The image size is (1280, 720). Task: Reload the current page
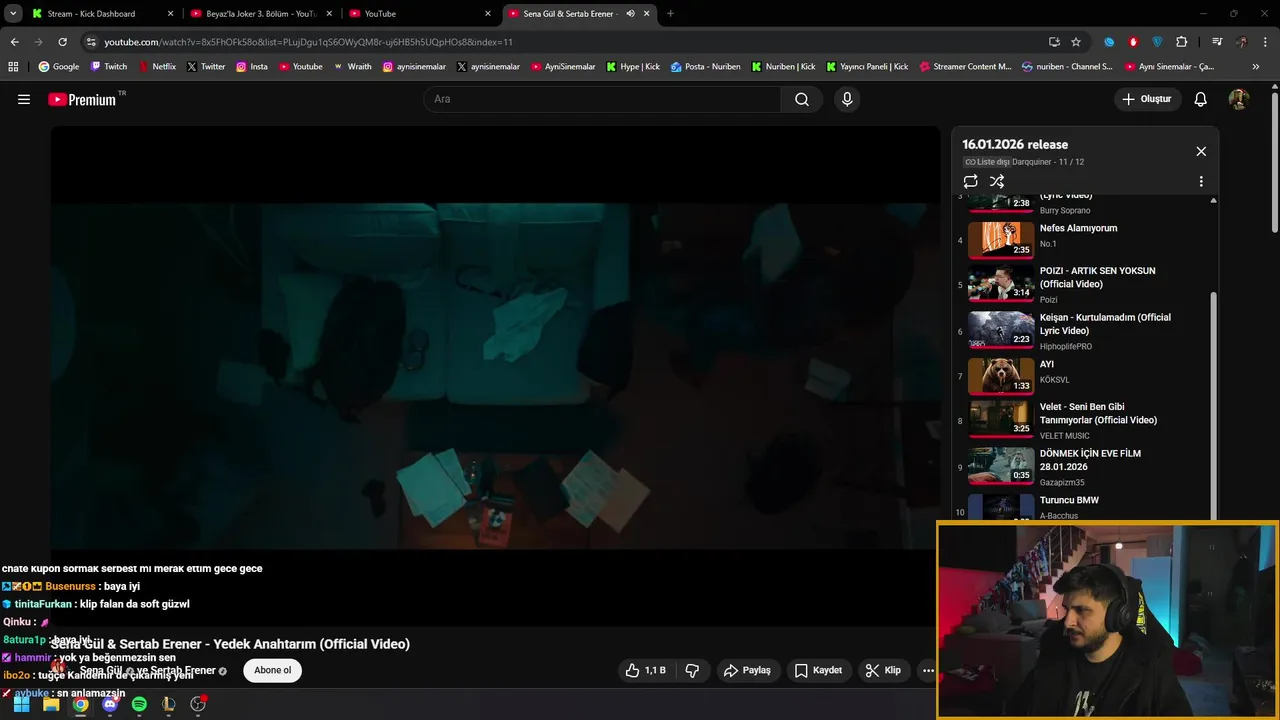[x=62, y=42]
